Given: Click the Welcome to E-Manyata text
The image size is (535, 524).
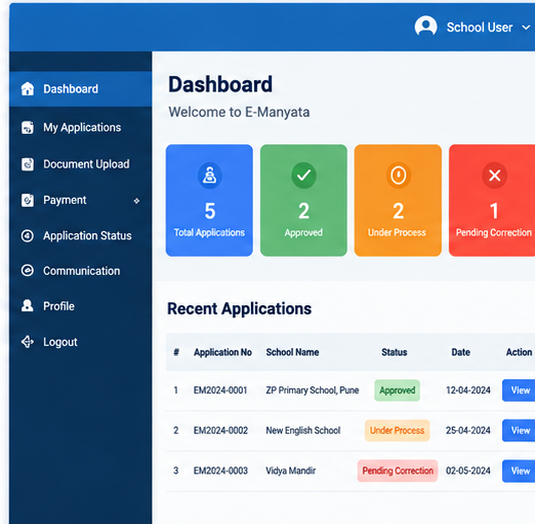Looking at the screenshot, I should (239, 112).
